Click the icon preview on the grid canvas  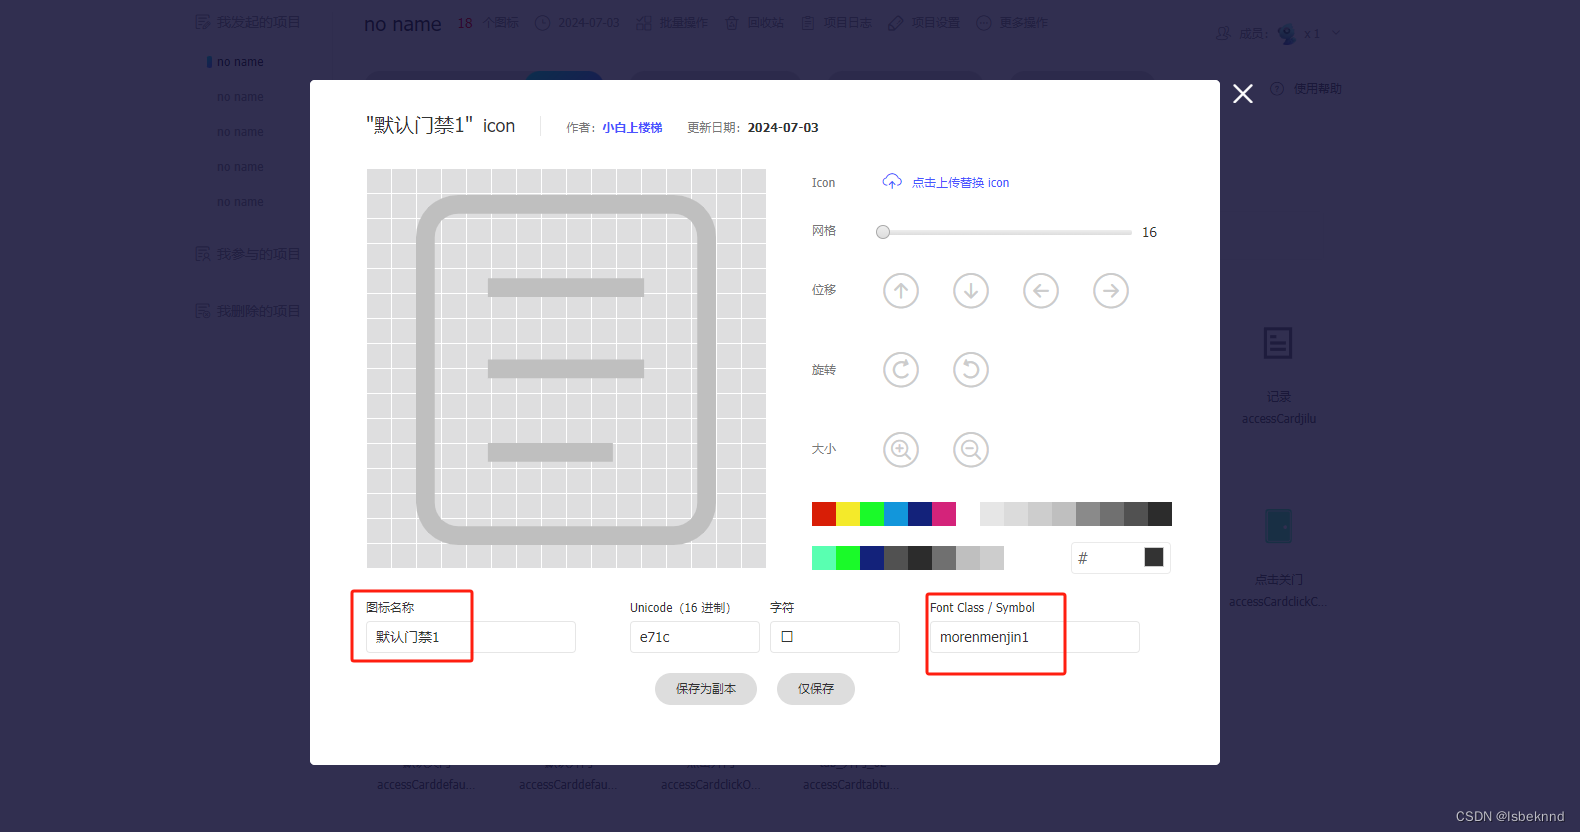pyautogui.click(x=566, y=369)
